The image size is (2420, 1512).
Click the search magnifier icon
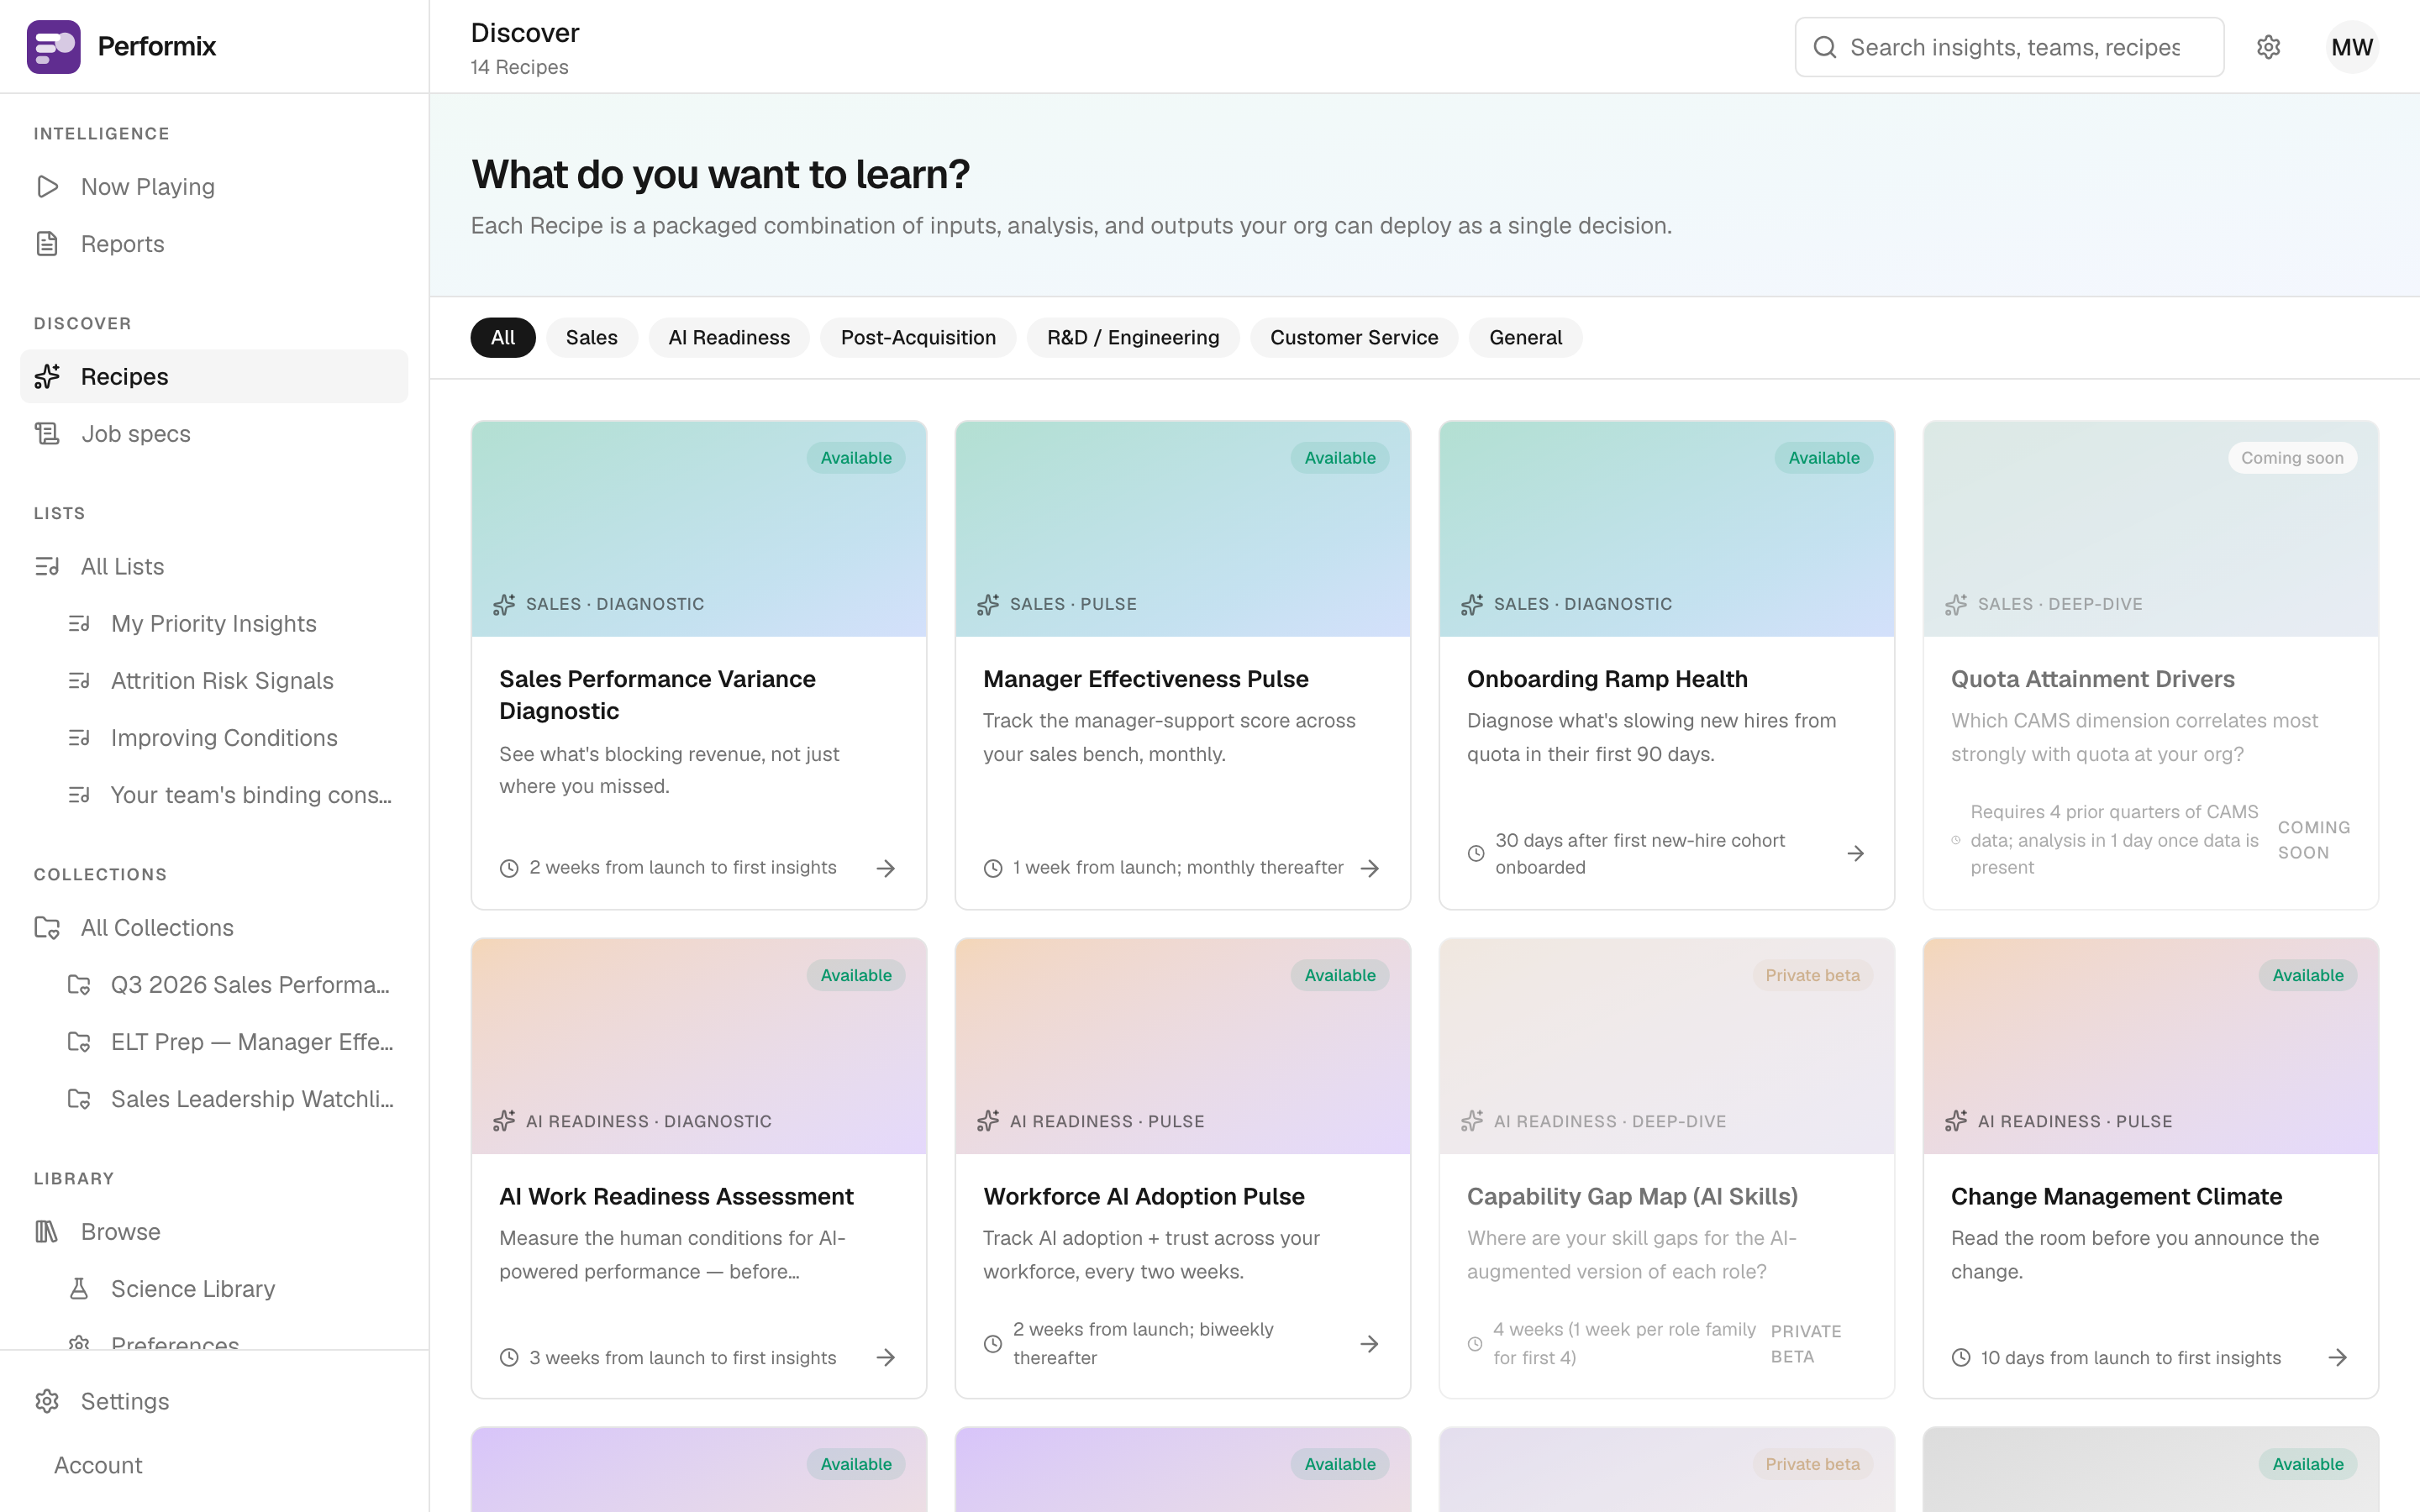[x=1825, y=47]
